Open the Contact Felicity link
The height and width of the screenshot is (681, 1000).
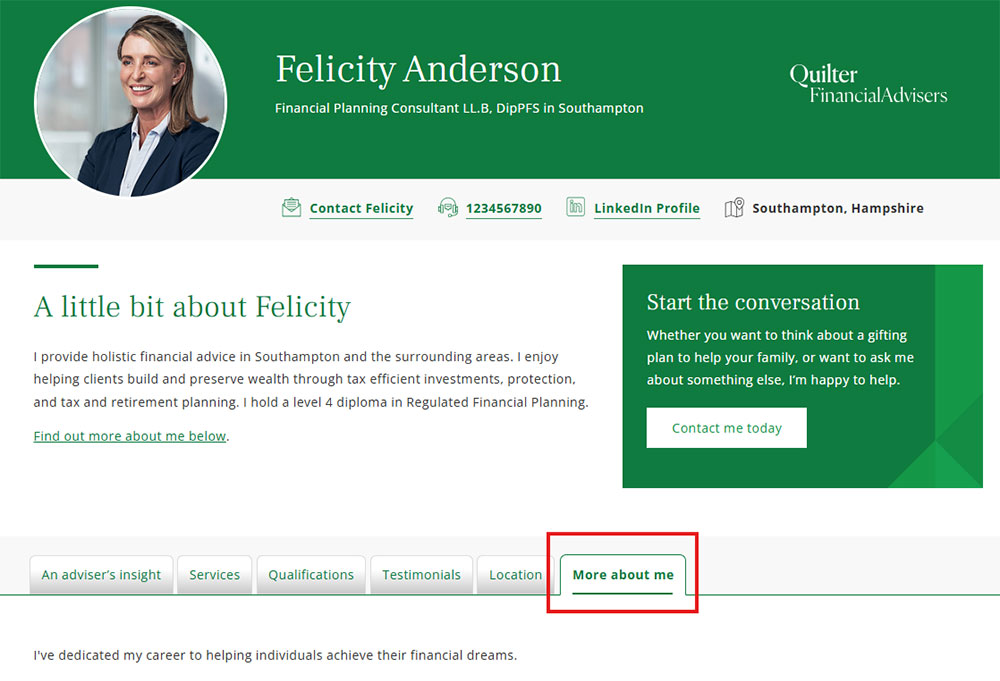click(x=361, y=208)
